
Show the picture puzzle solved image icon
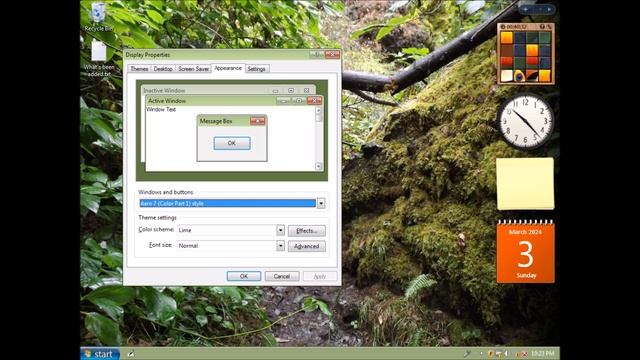point(542,27)
